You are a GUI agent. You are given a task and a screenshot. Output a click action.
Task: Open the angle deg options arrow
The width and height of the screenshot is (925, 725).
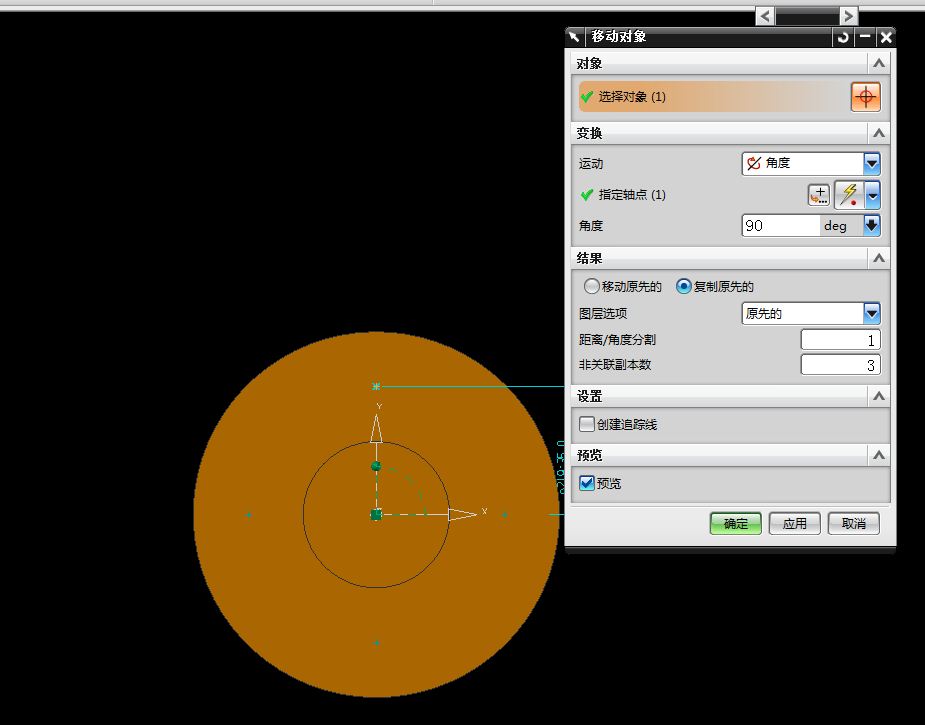872,225
